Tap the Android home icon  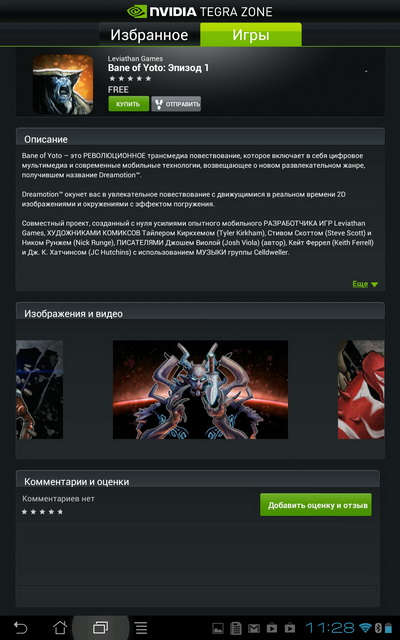click(x=60, y=627)
